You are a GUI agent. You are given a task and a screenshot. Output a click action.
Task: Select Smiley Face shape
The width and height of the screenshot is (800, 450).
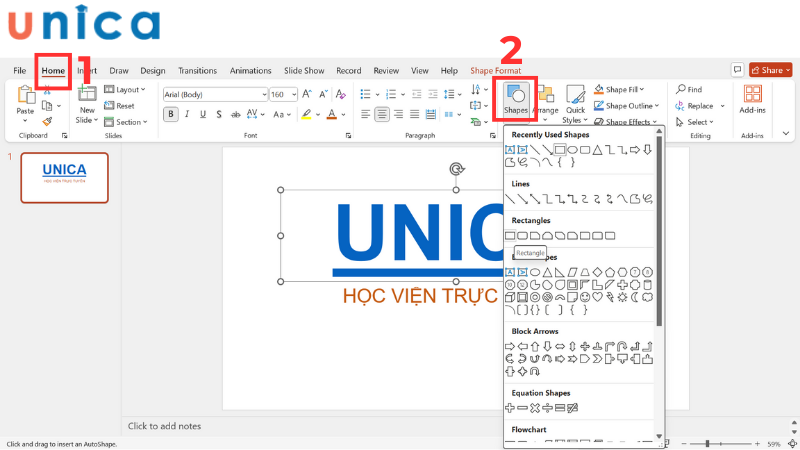point(585,297)
